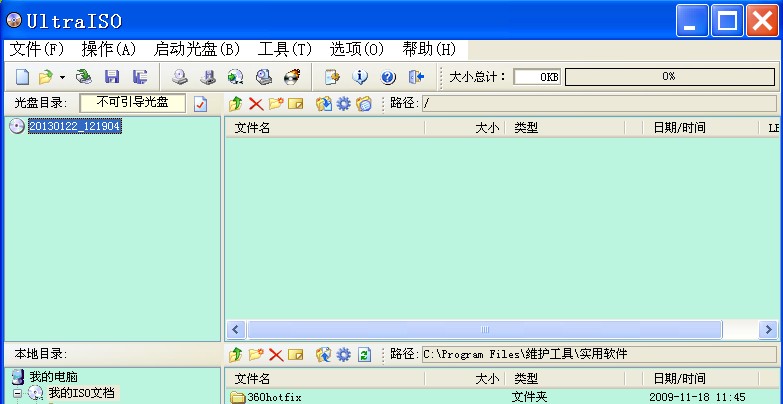Select 我的电脑 in local tree
This screenshot has height=404, width=783.
53,376
